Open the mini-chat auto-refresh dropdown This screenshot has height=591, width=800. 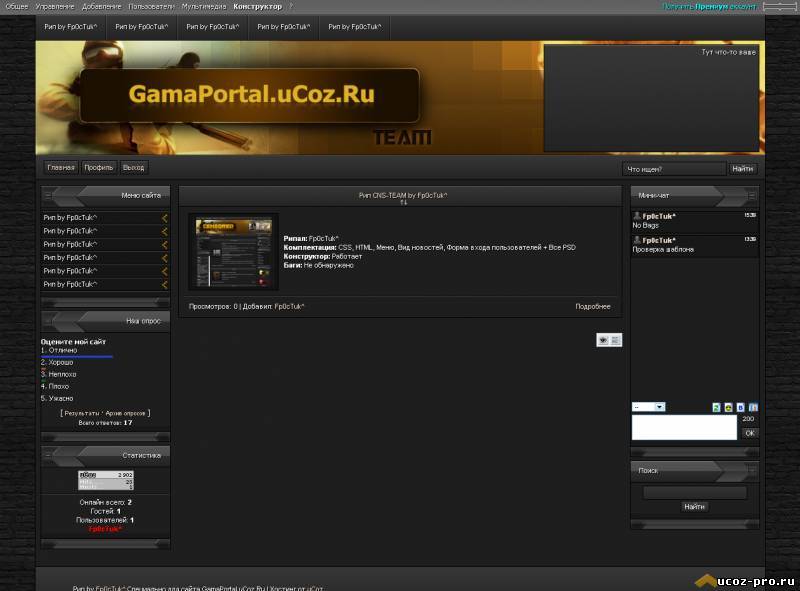(x=648, y=407)
